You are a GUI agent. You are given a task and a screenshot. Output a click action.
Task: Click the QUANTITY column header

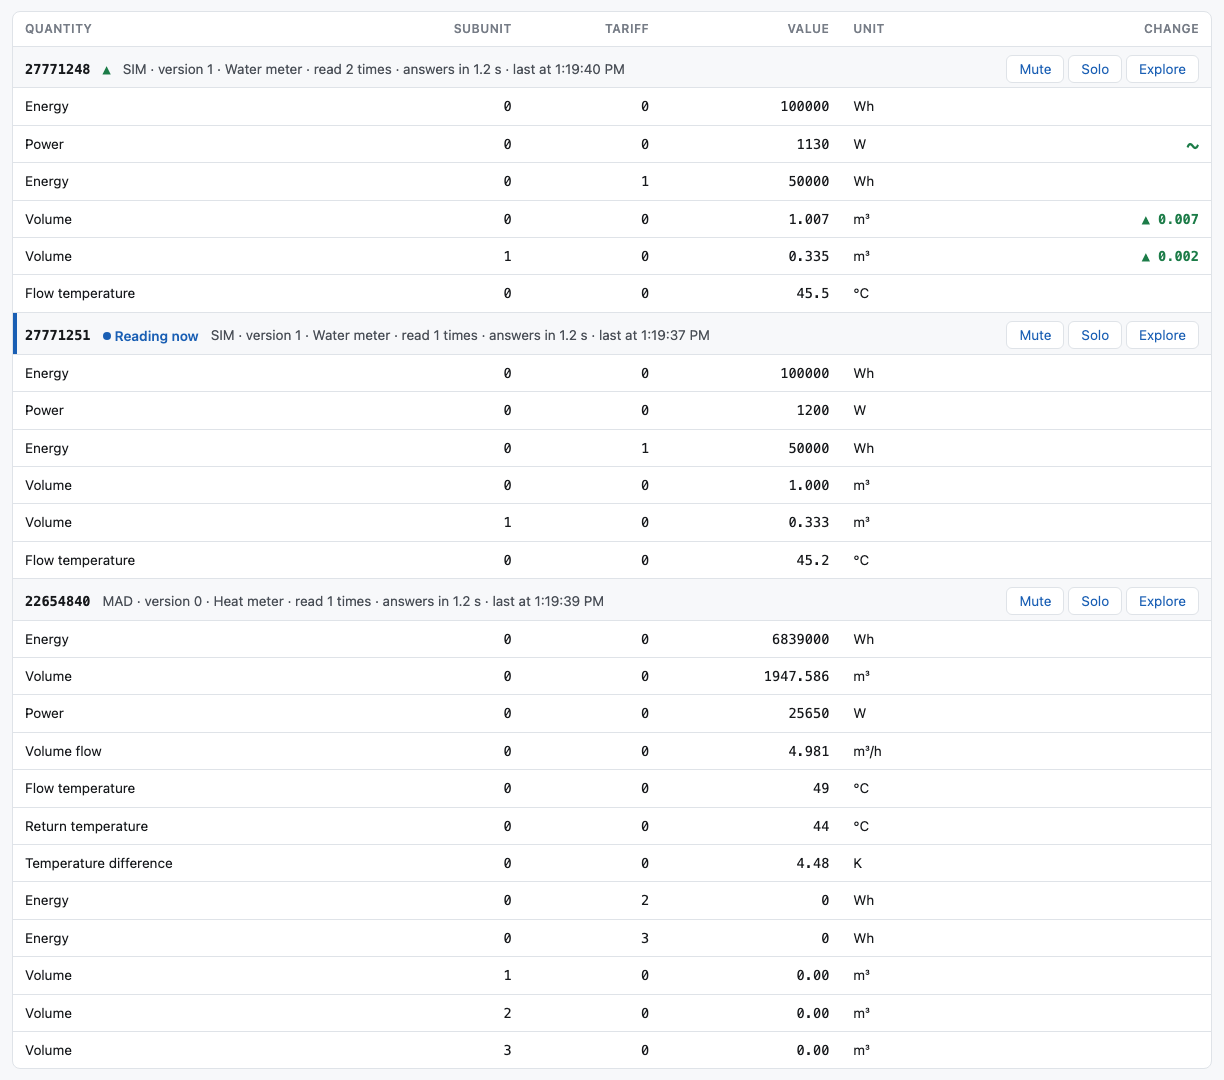pyautogui.click(x=58, y=29)
